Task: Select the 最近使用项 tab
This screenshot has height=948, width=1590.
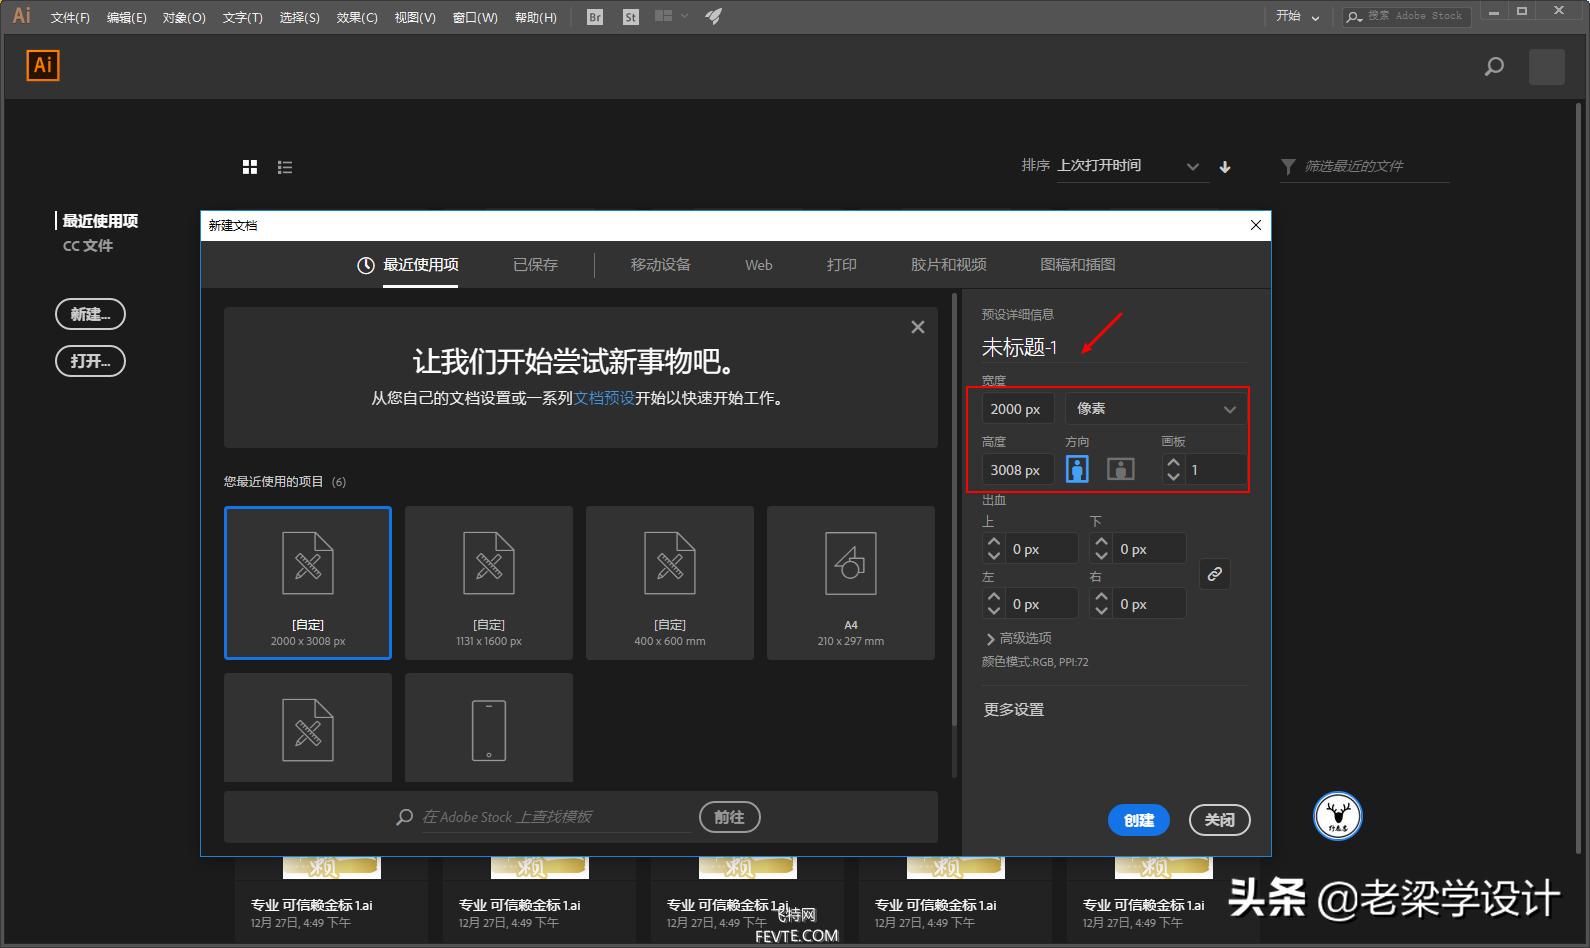Action: tap(408, 265)
